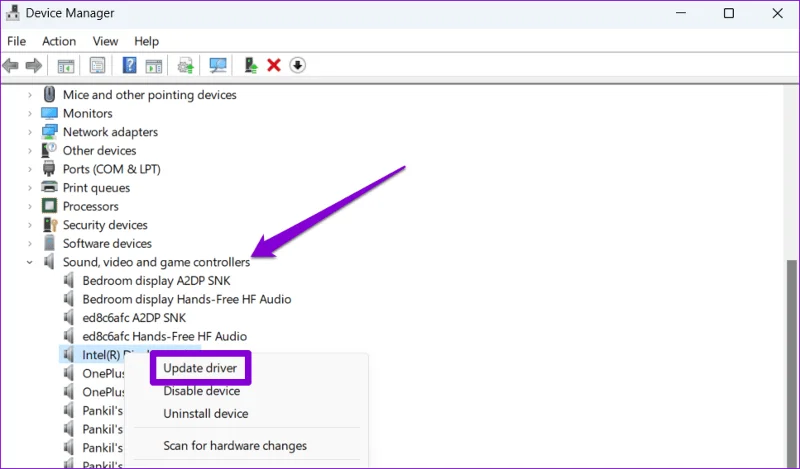
Task: Select Print queues category label
Action: 96,188
